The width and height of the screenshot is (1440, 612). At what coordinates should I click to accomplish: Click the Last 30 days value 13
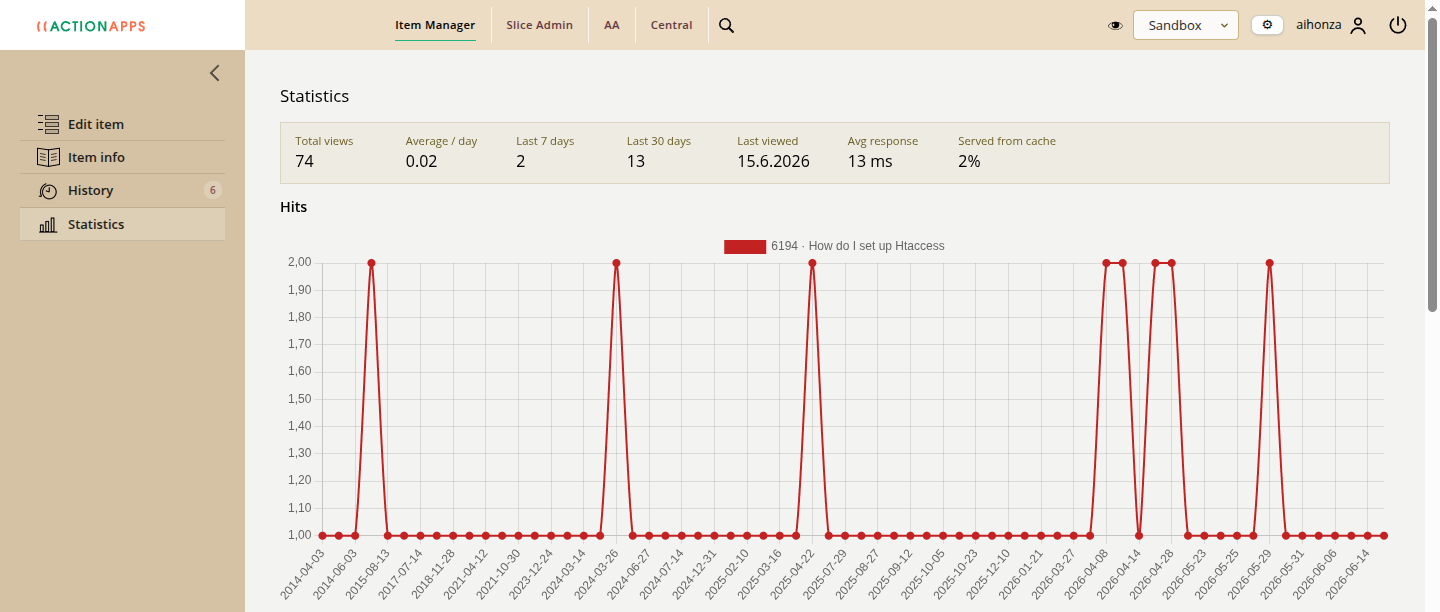636,161
